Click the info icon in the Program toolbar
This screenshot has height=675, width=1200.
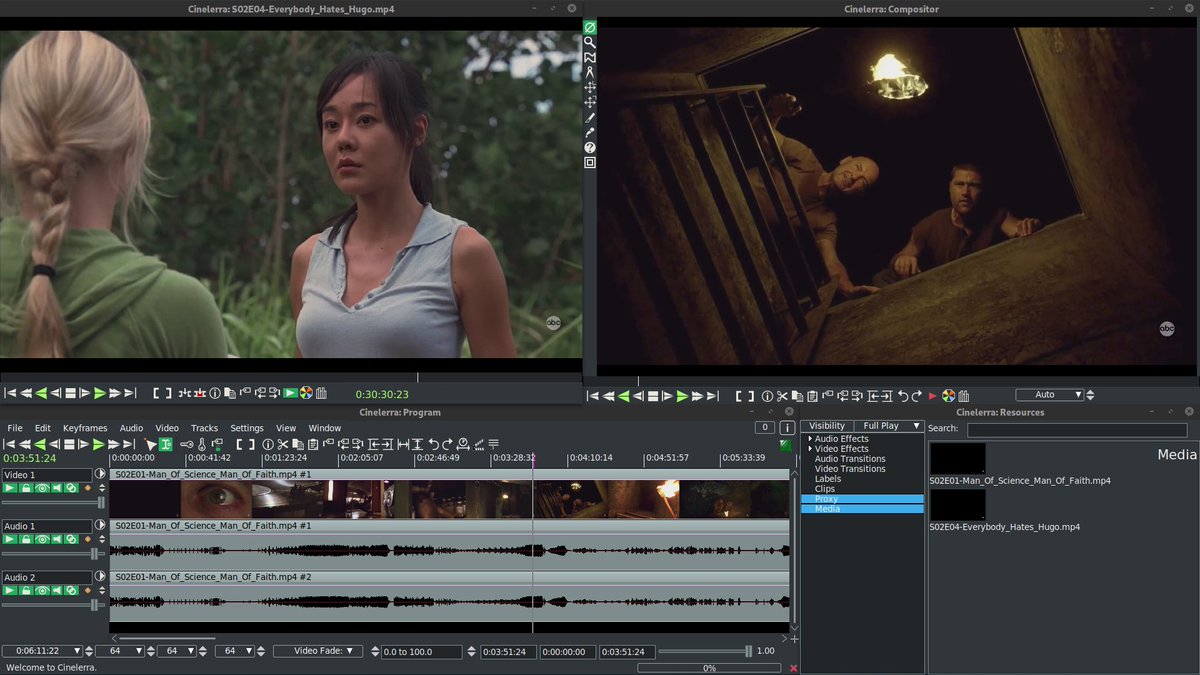coord(268,444)
